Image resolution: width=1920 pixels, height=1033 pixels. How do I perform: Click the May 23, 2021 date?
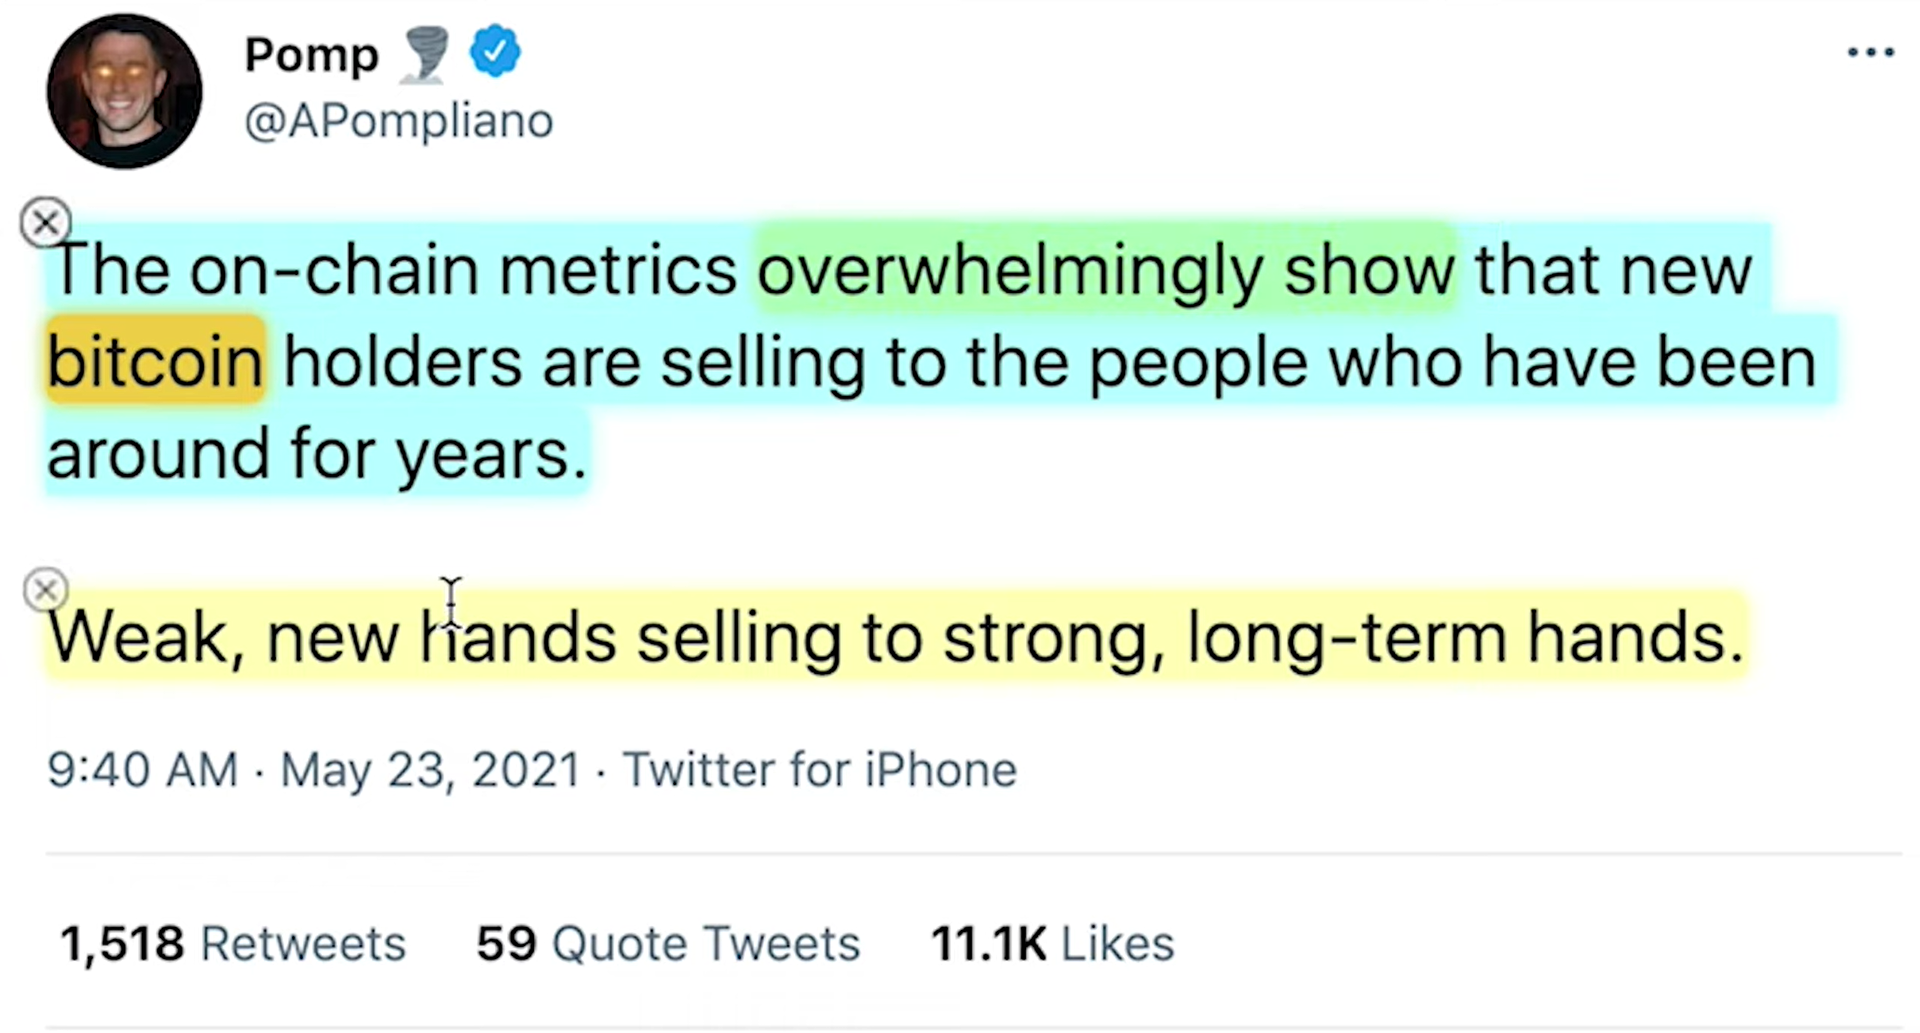pos(430,770)
